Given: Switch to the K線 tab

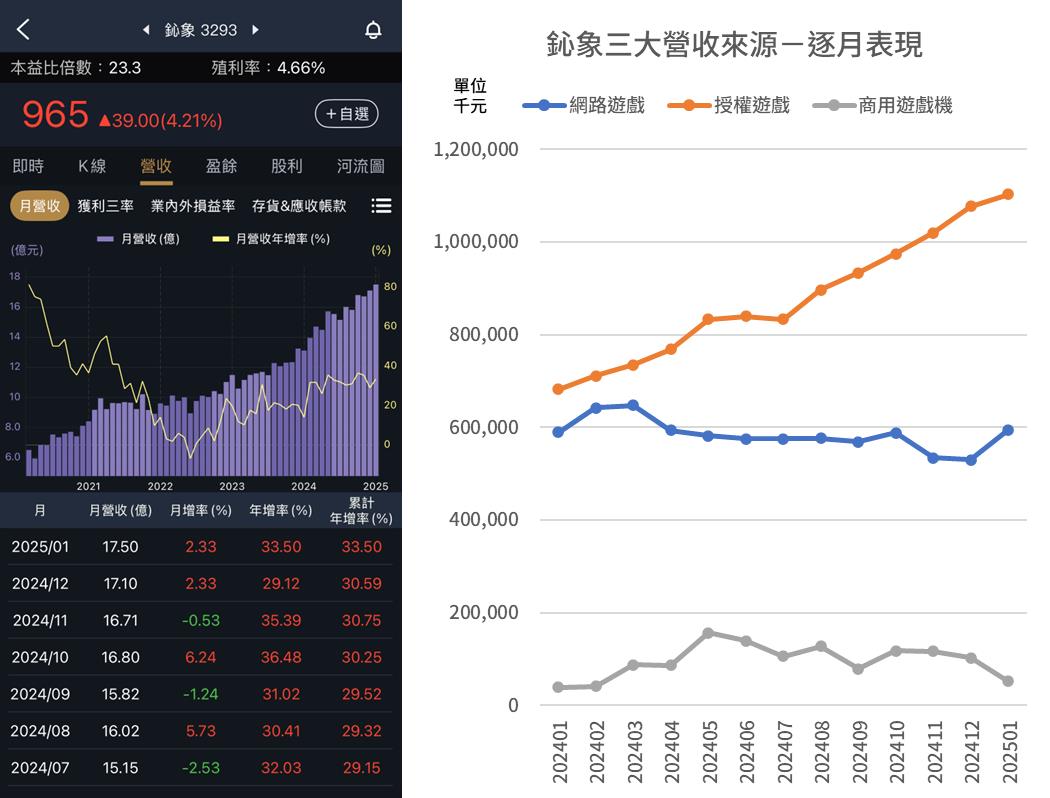Looking at the screenshot, I should click(92, 166).
